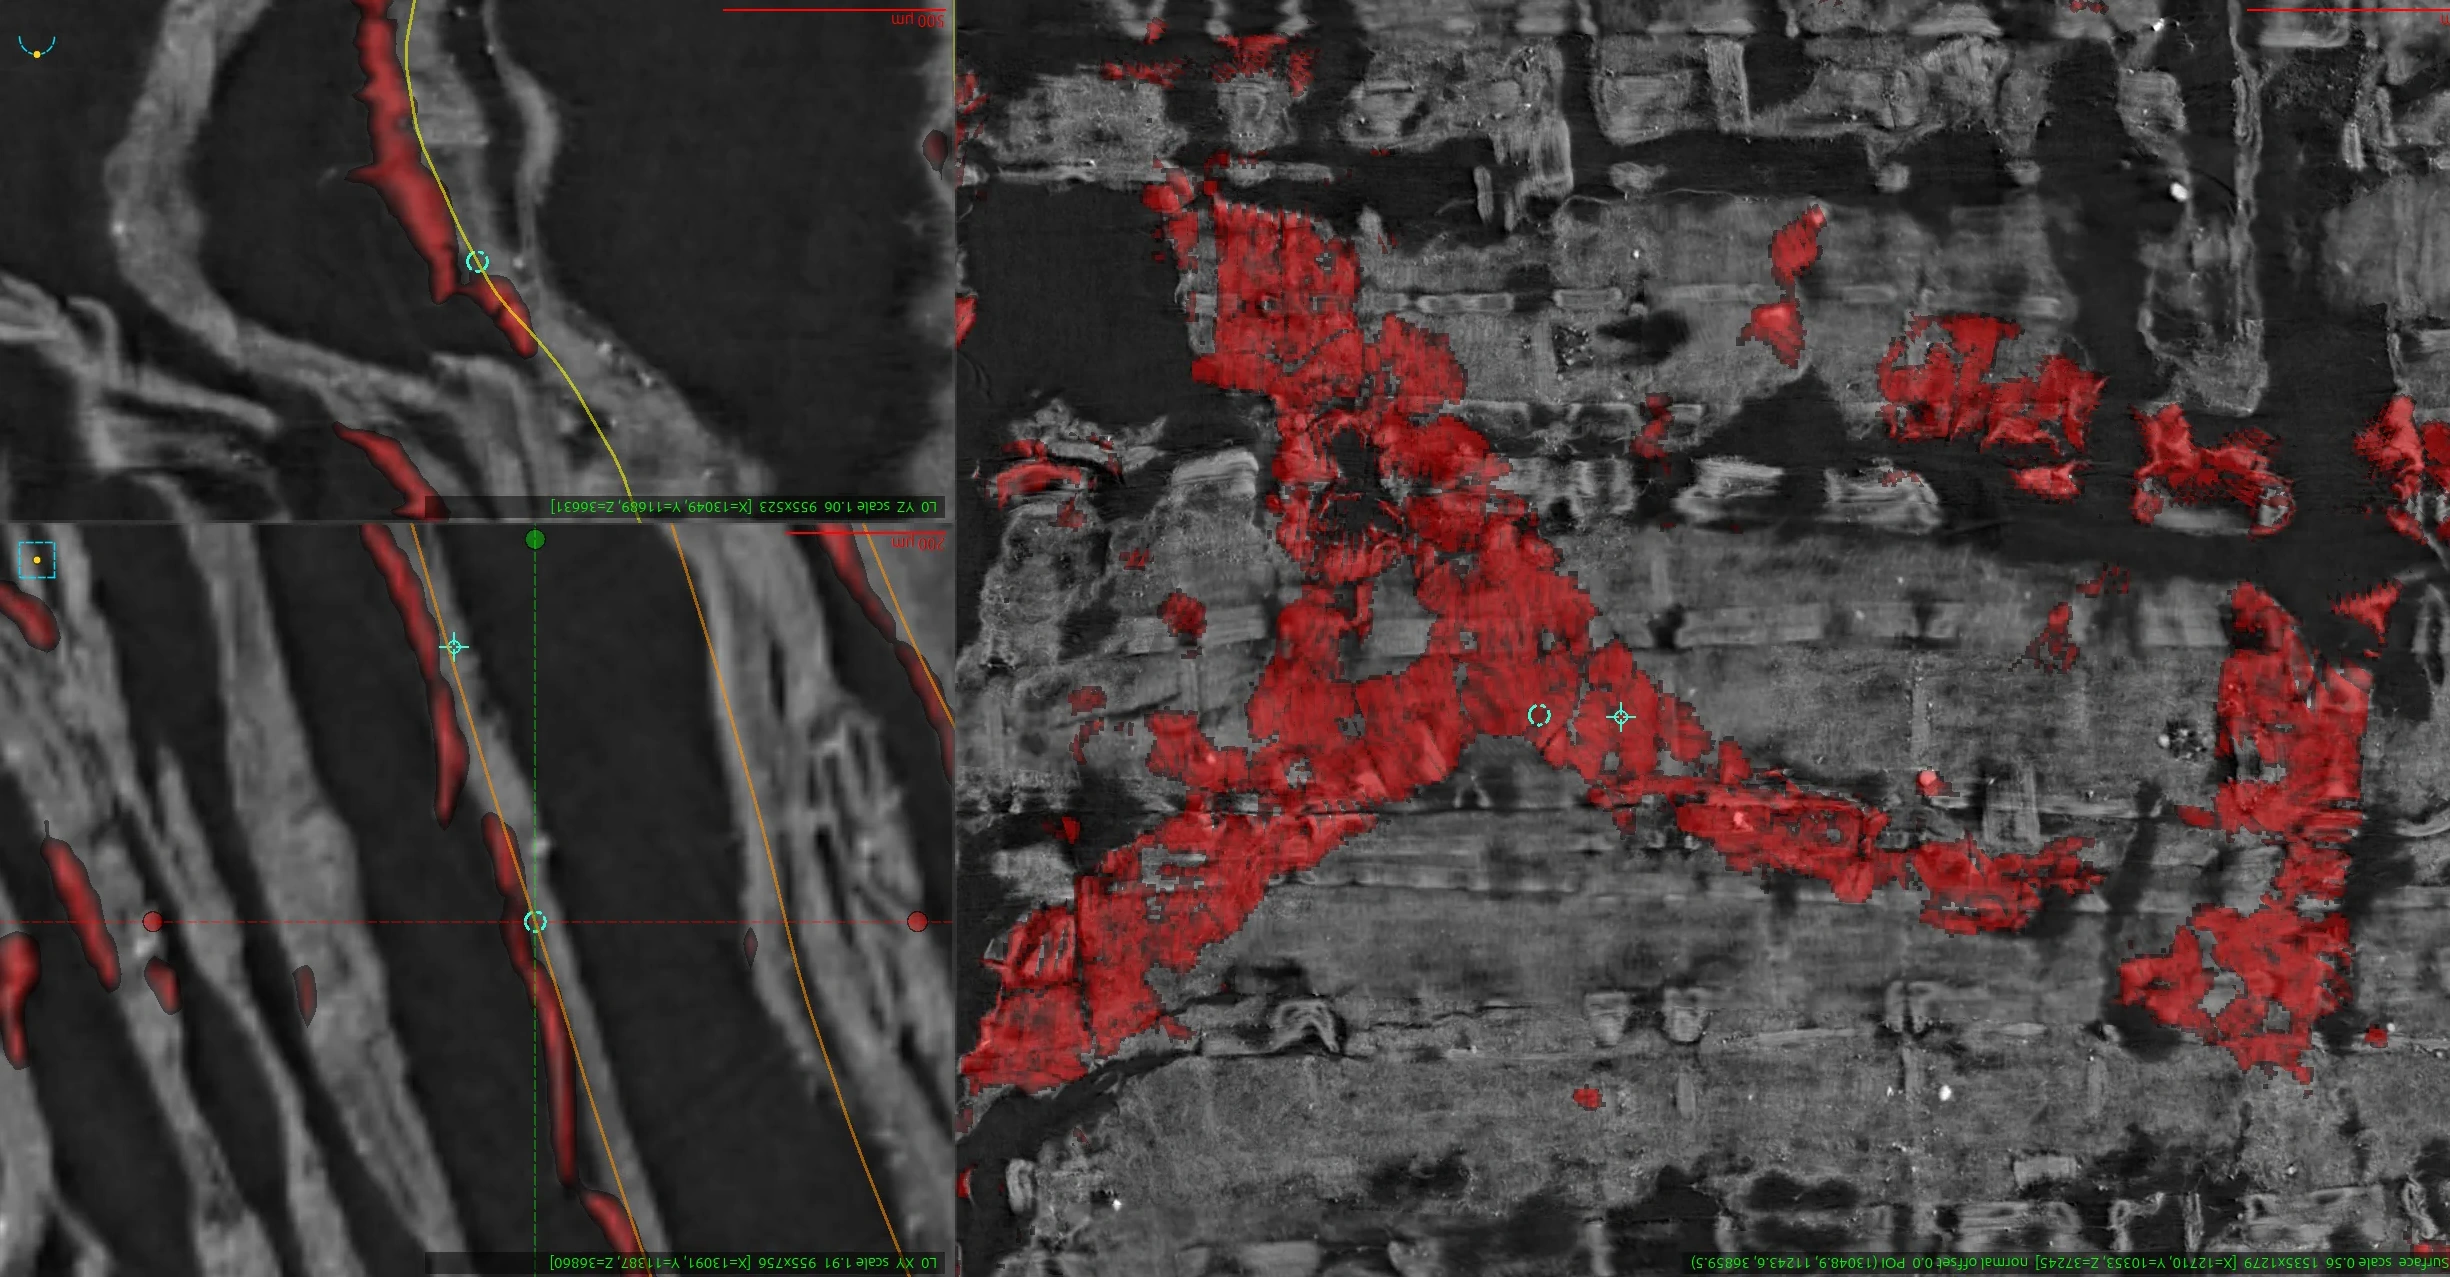Viewport: 2450px width, 1277px height.
Task: Click the cyan crosshair marker in XY view
Action: 454,647
